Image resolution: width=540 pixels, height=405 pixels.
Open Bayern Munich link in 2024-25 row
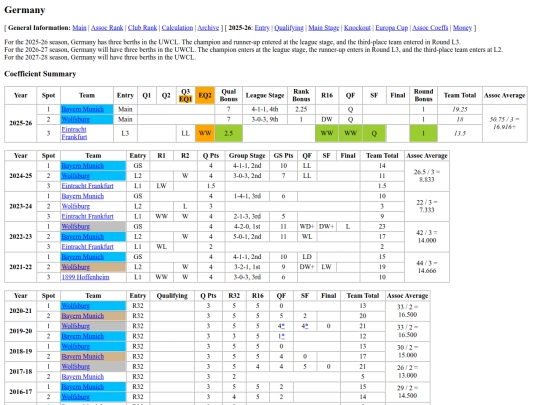tap(83, 166)
